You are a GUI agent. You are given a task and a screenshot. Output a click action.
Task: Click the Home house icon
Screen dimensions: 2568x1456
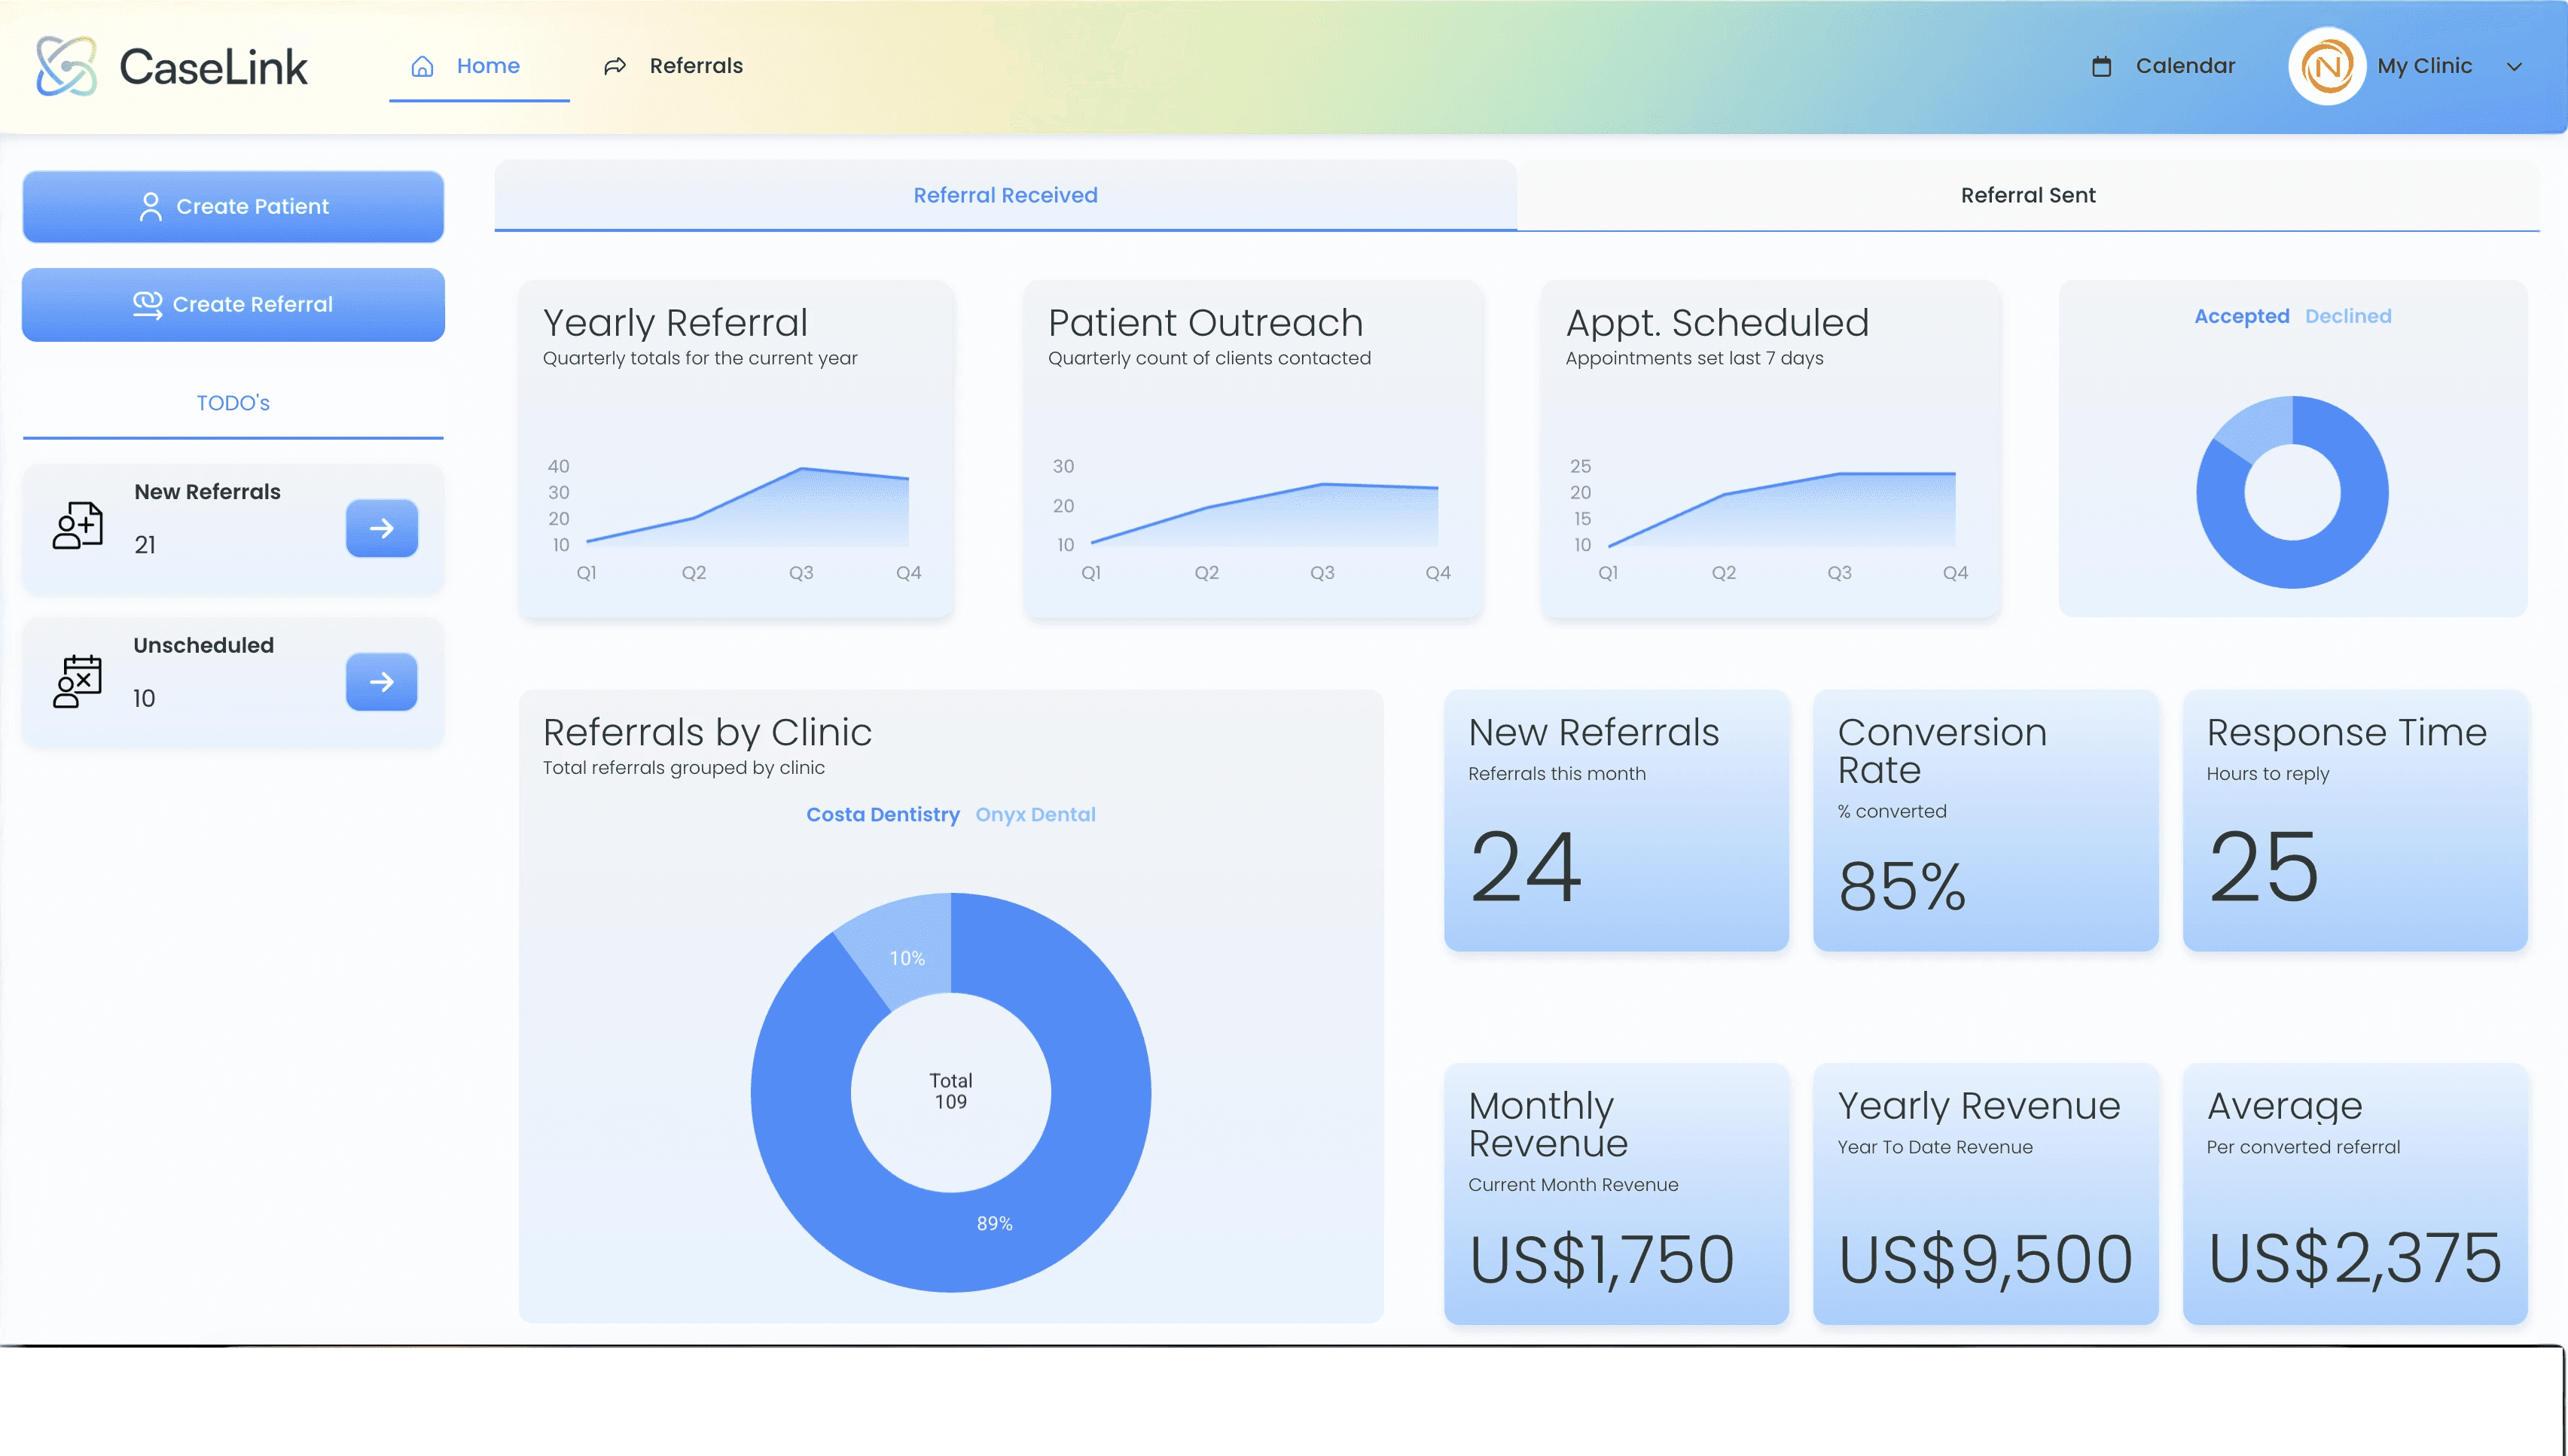click(x=423, y=66)
